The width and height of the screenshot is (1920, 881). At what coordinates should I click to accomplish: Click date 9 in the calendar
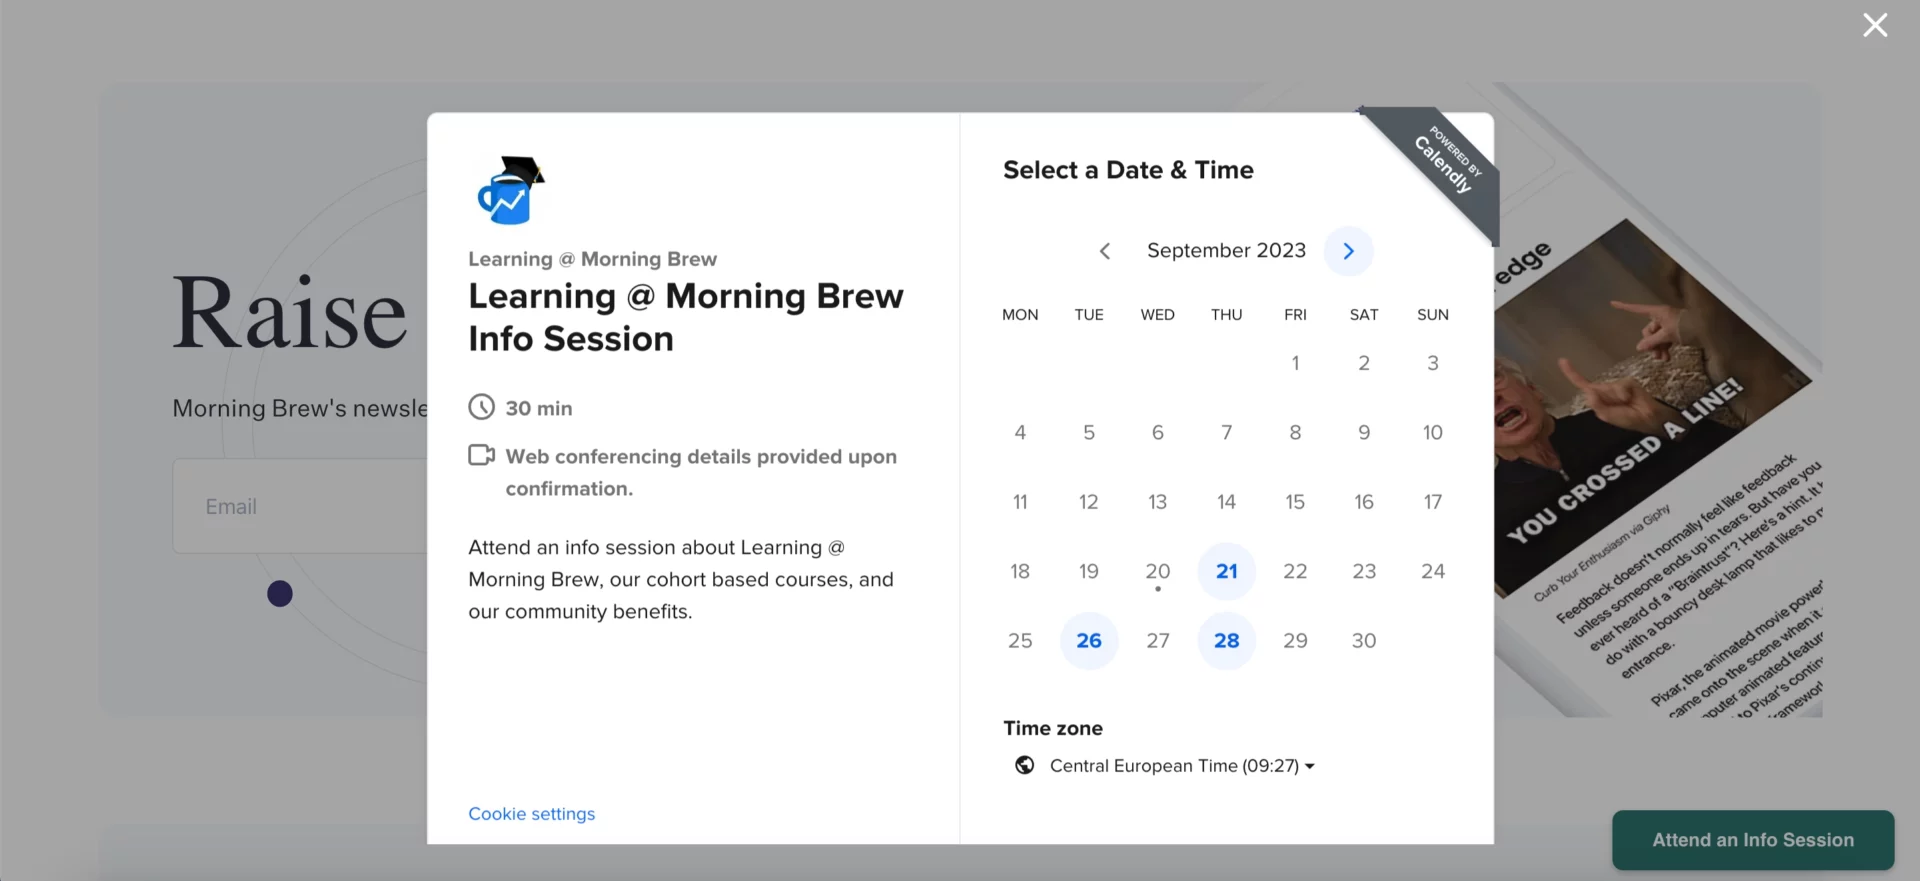tap(1364, 432)
